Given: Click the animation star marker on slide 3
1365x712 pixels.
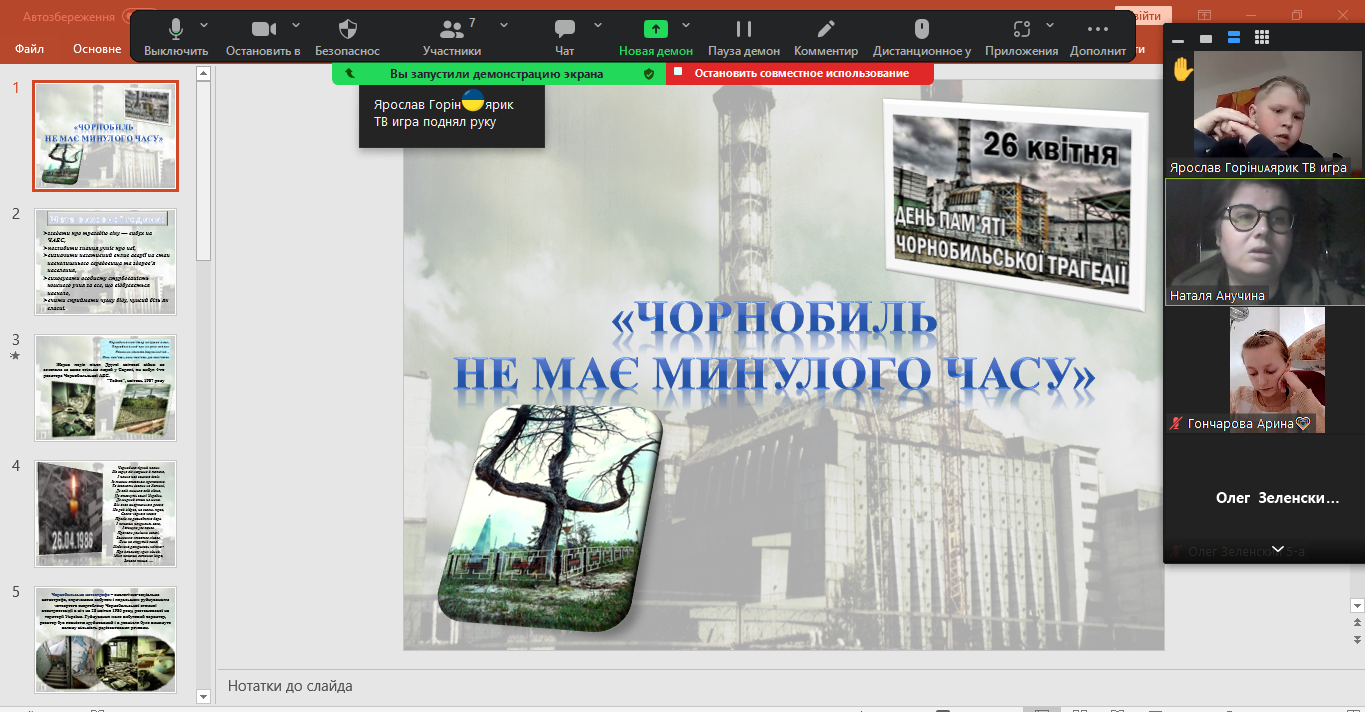Looking at the screenshot, I should point(15,355).
